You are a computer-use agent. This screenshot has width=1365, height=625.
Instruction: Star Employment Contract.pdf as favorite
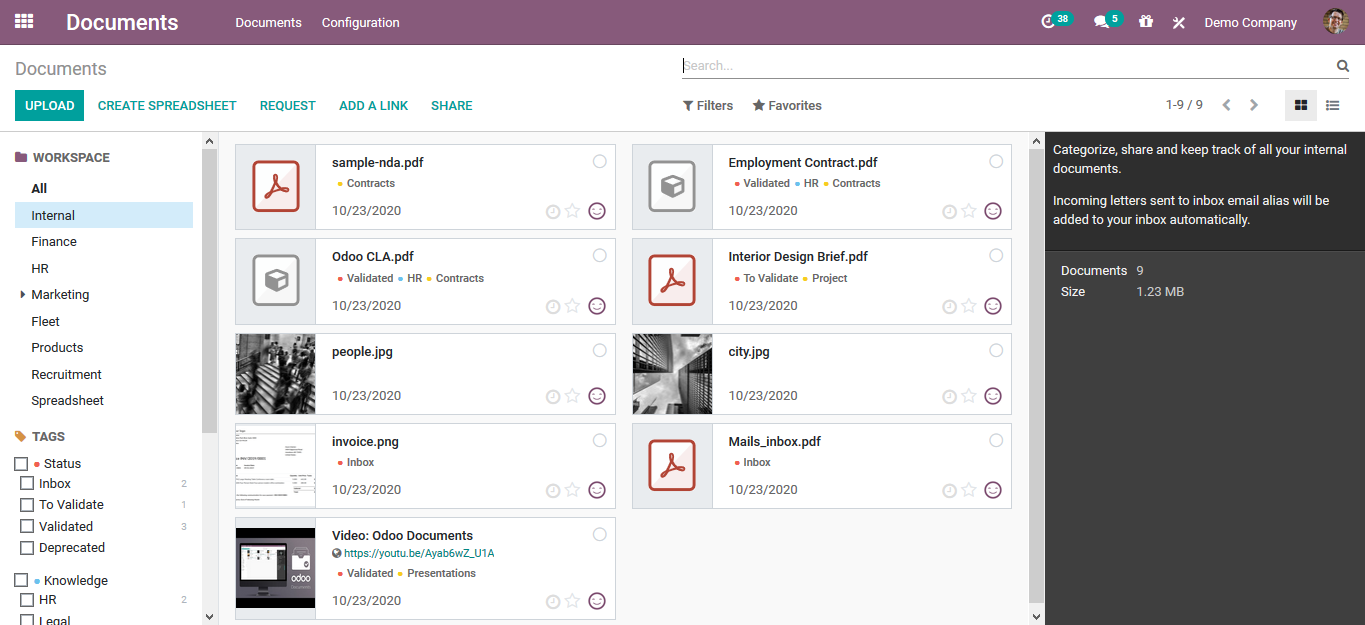tap(969, 211)
